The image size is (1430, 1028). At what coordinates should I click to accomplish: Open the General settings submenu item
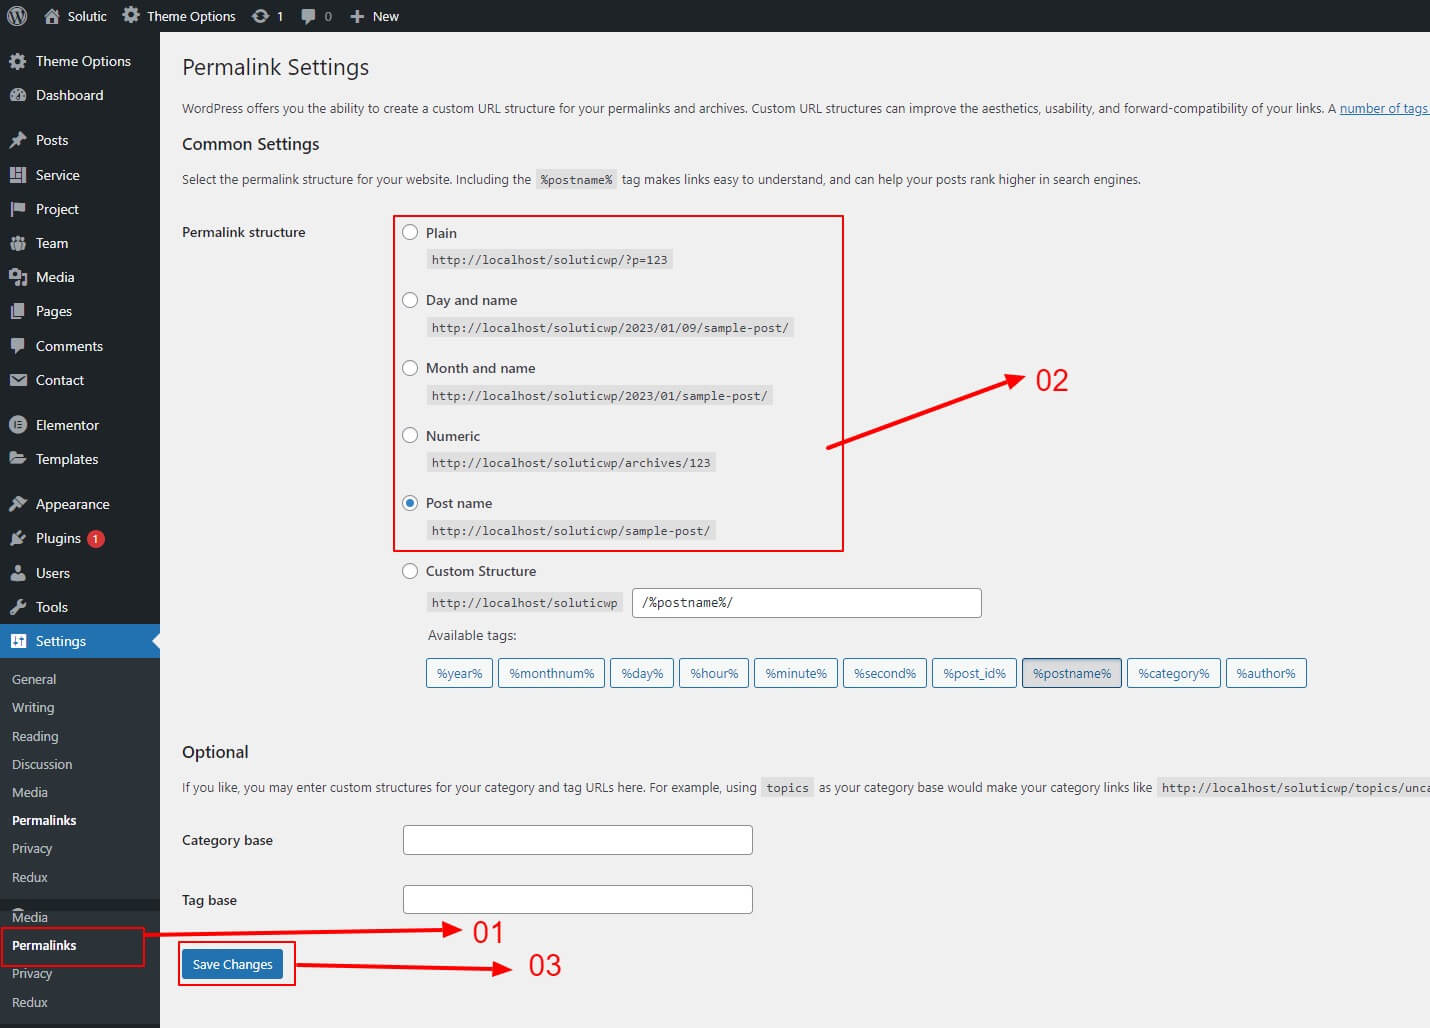[x=34, y=679]
